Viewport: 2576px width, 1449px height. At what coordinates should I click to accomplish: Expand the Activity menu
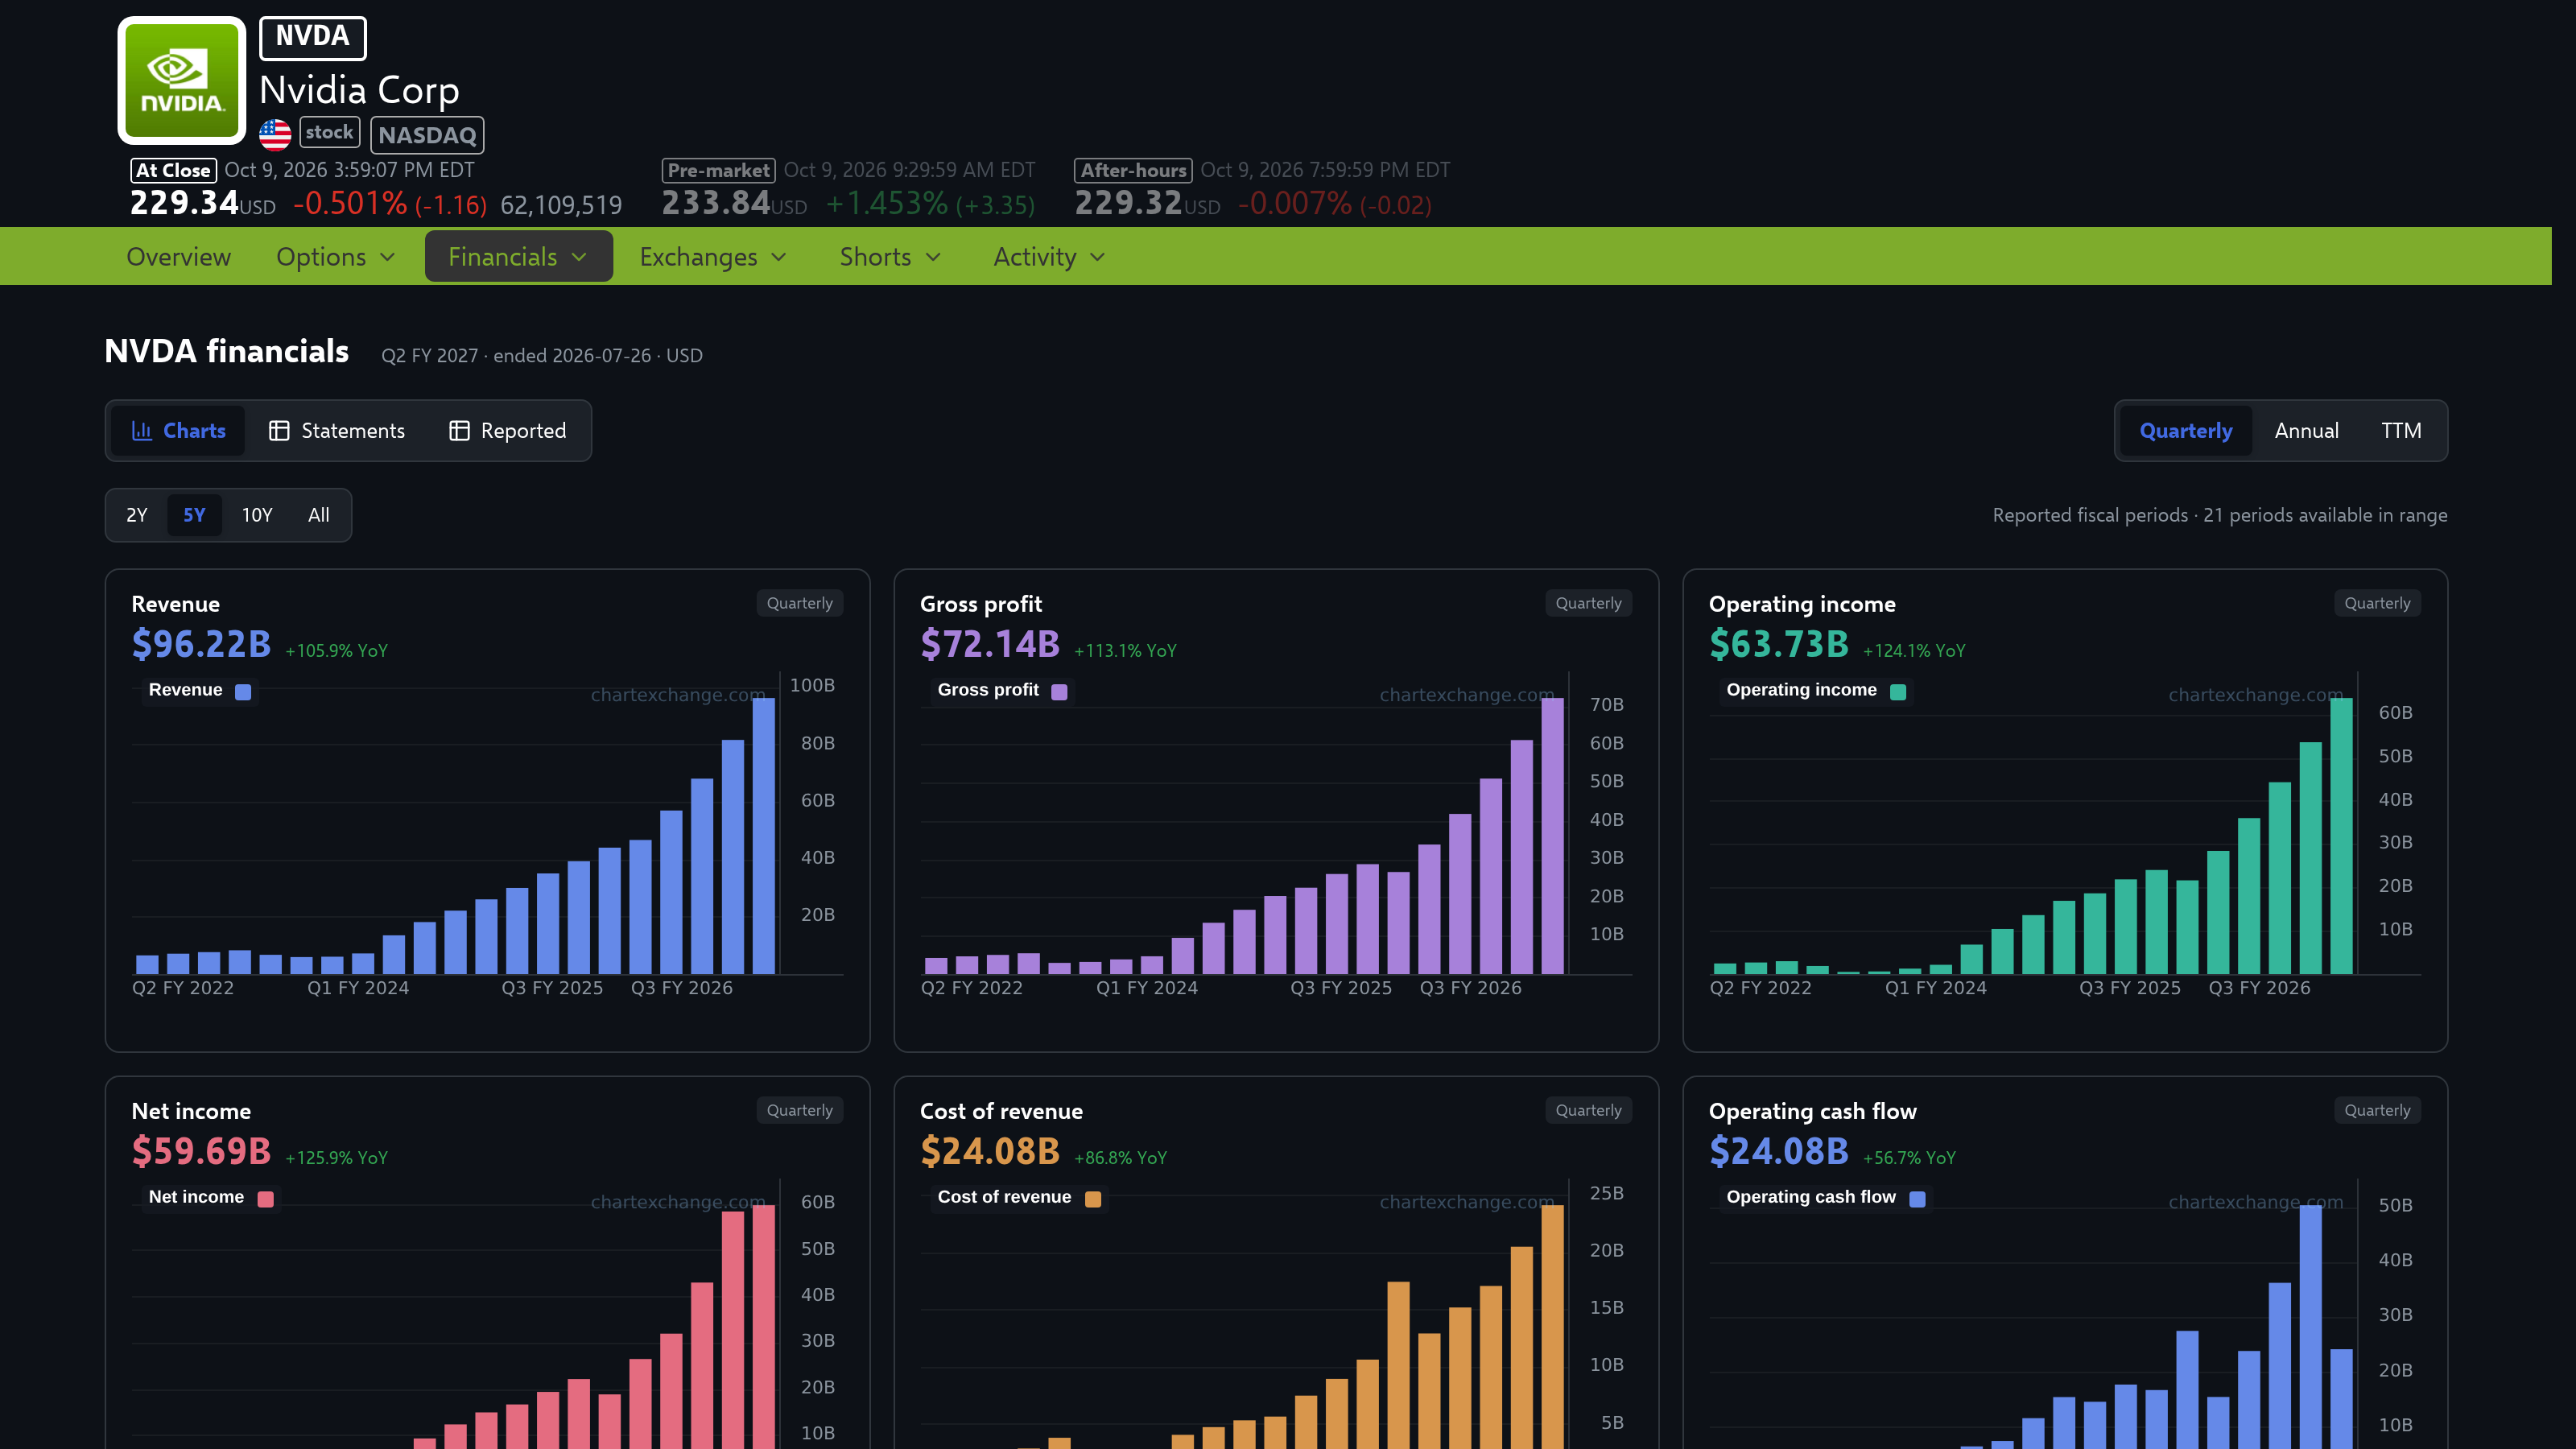coord(1050,257)
